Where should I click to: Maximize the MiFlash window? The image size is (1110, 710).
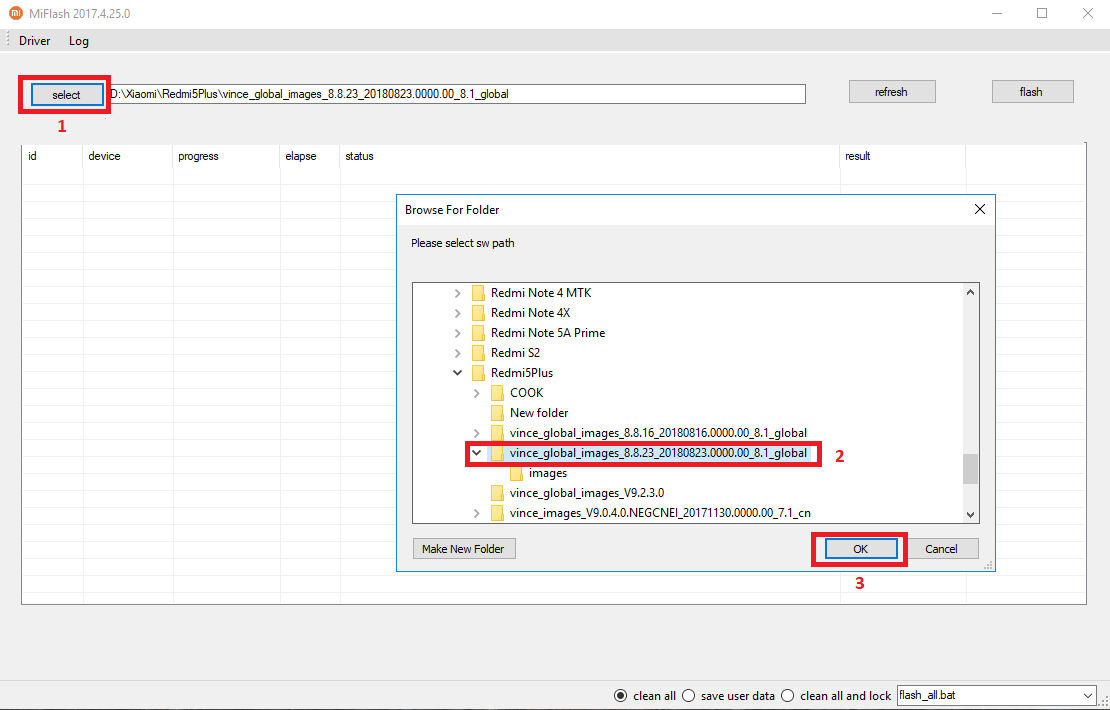click(1042, 13)
